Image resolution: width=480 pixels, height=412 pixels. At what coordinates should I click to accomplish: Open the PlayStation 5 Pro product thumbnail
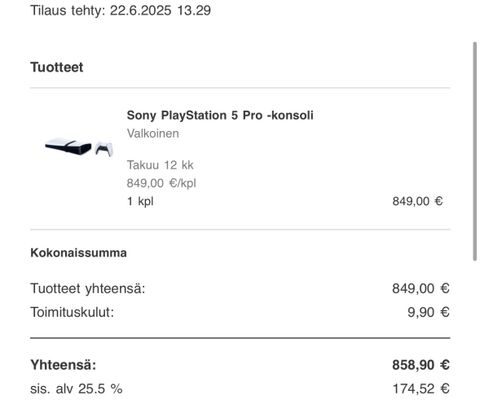(79, 147)
